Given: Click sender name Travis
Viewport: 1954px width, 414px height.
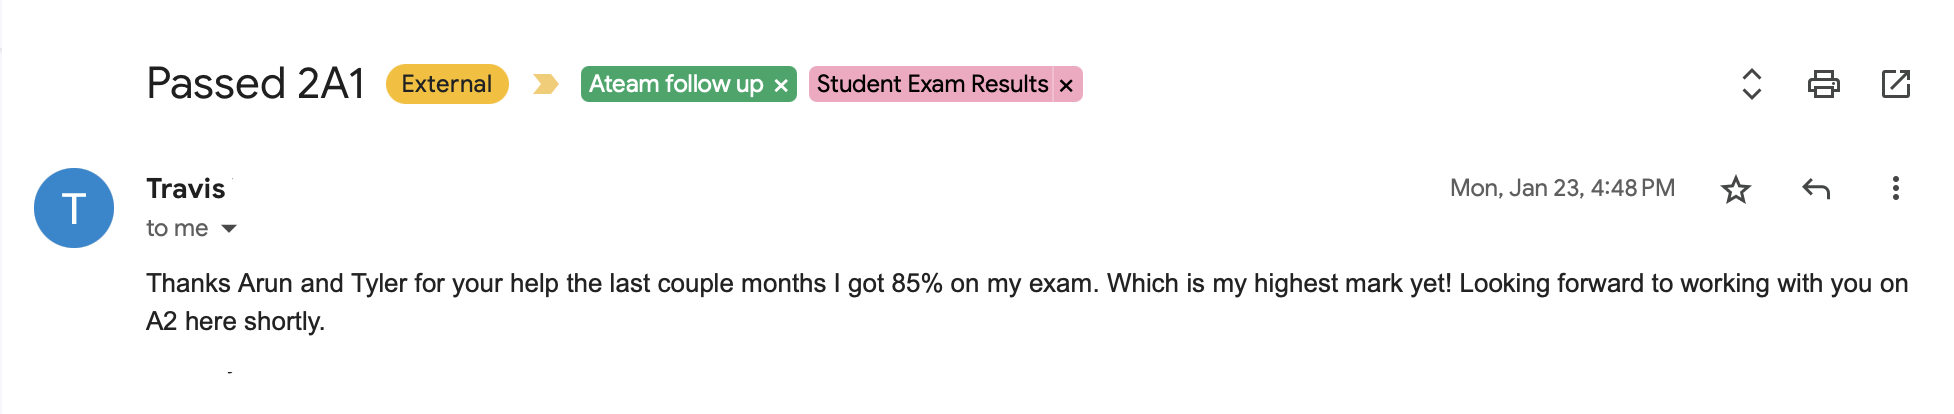Looking at the screenshot, I should pyautogui.click(x=186, y=189).
